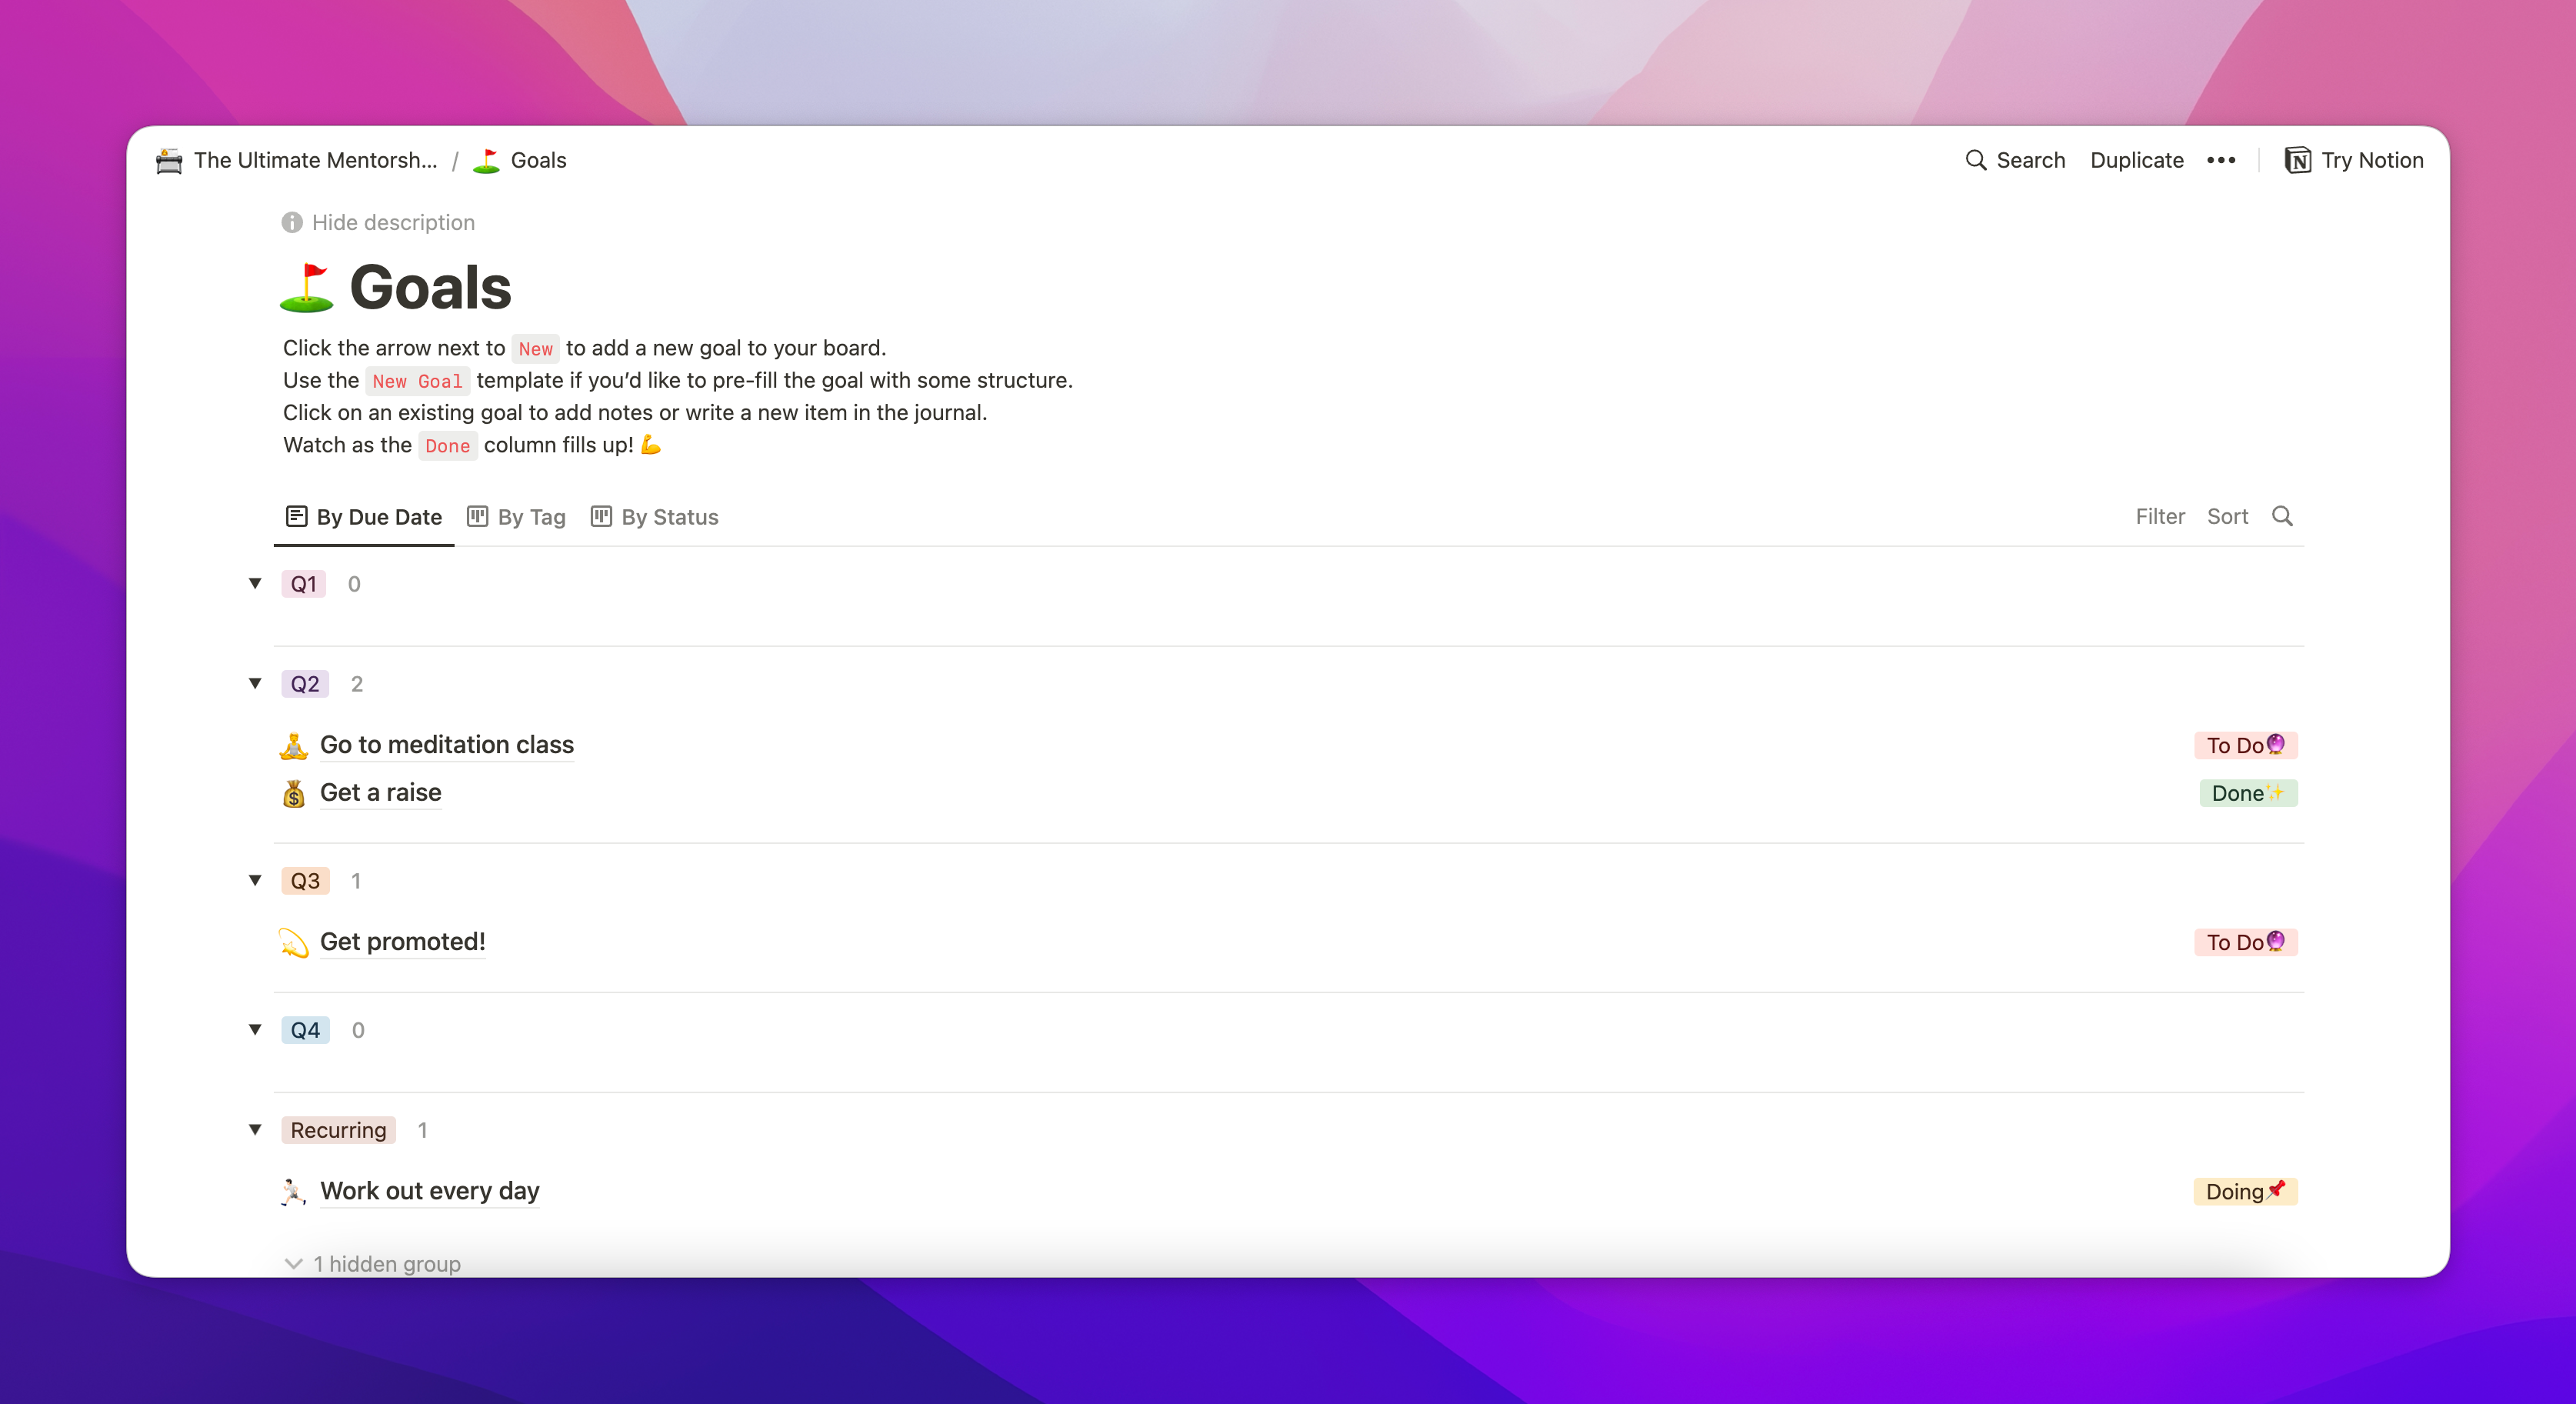Click the runner icon beside Work out every day
Viewport: 2576px width, 1404px height.
pyautogui.click(x=293, y=1191)
